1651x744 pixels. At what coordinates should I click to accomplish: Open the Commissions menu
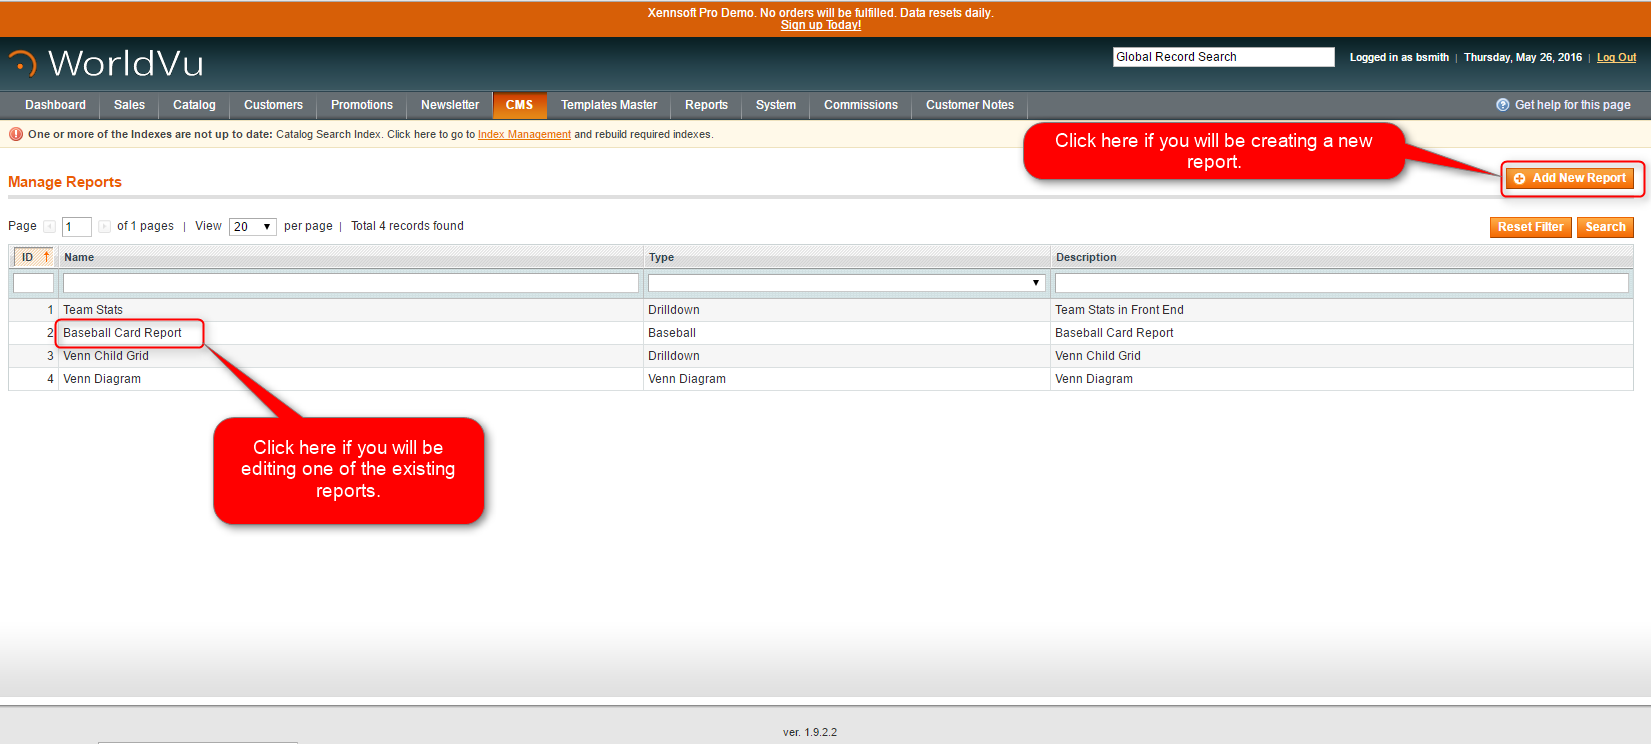(x=860, y=105)
